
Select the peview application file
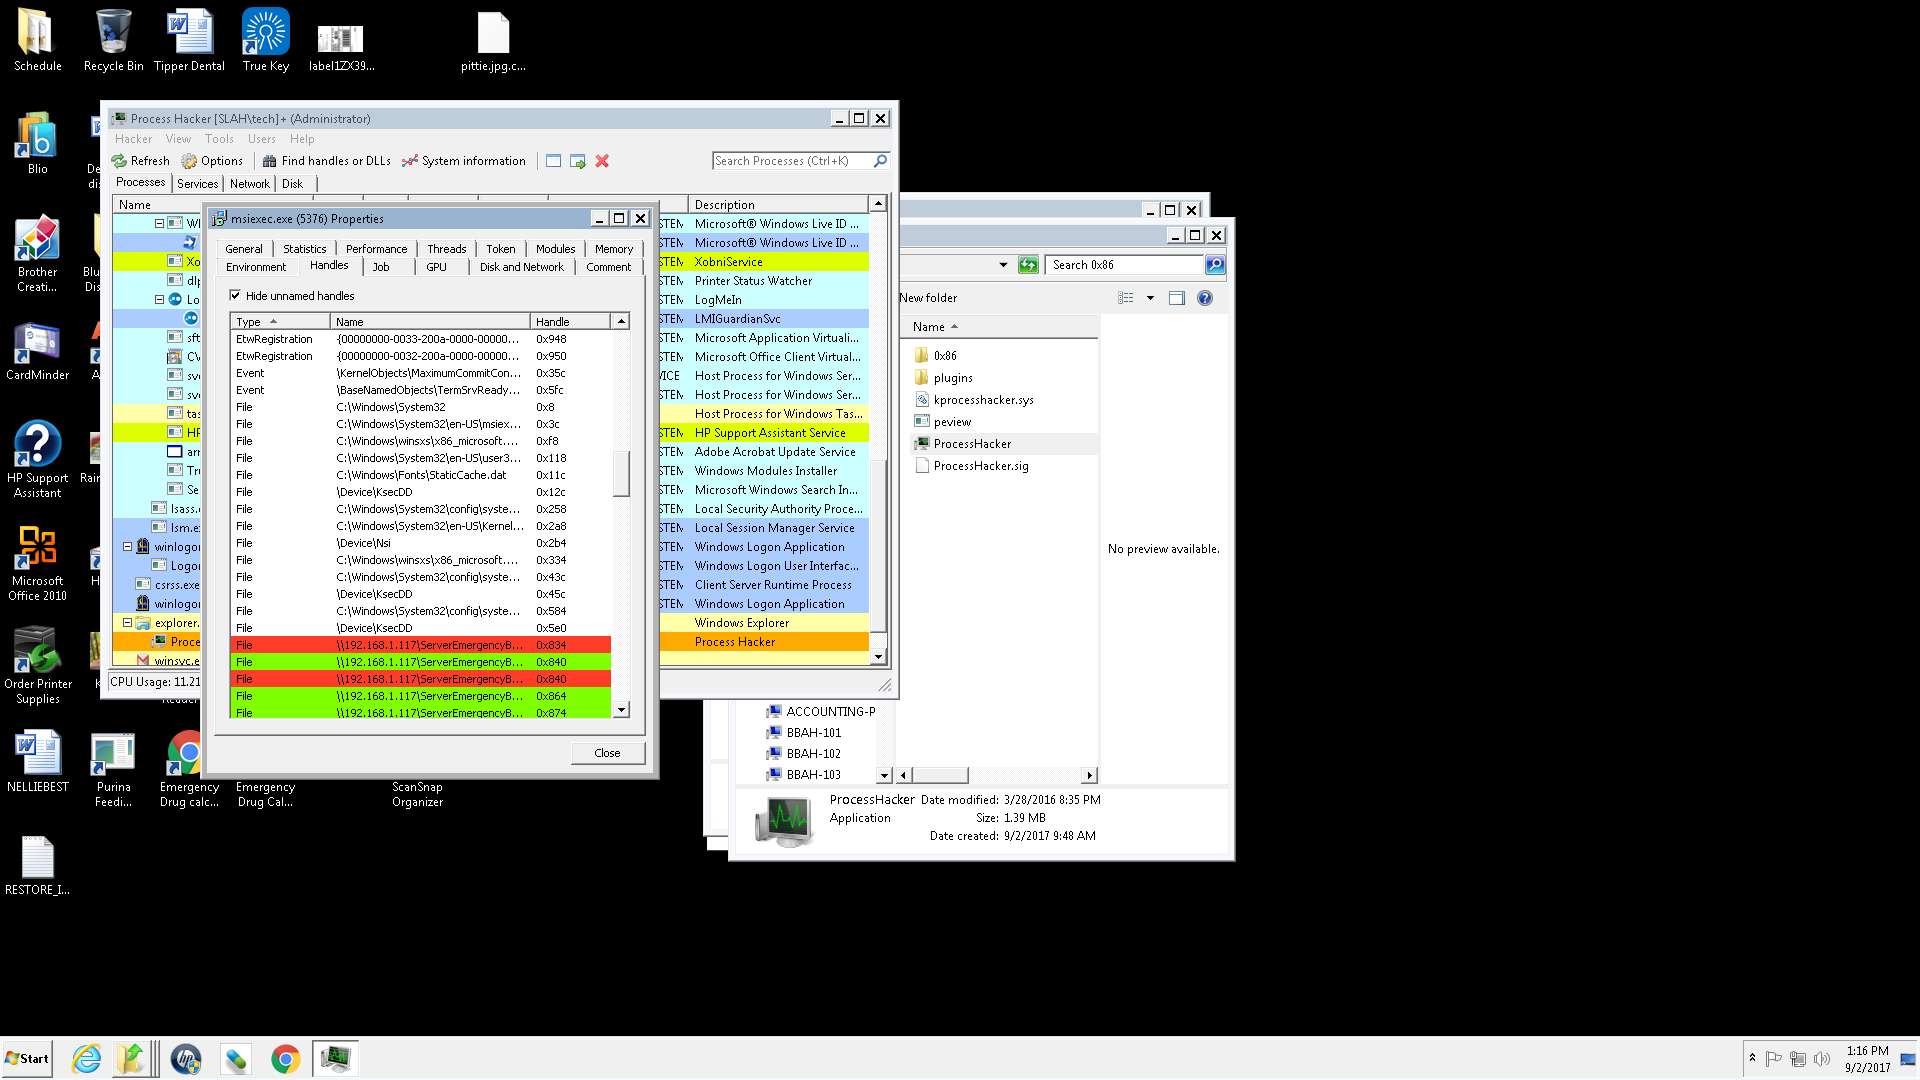coord(942,422)
